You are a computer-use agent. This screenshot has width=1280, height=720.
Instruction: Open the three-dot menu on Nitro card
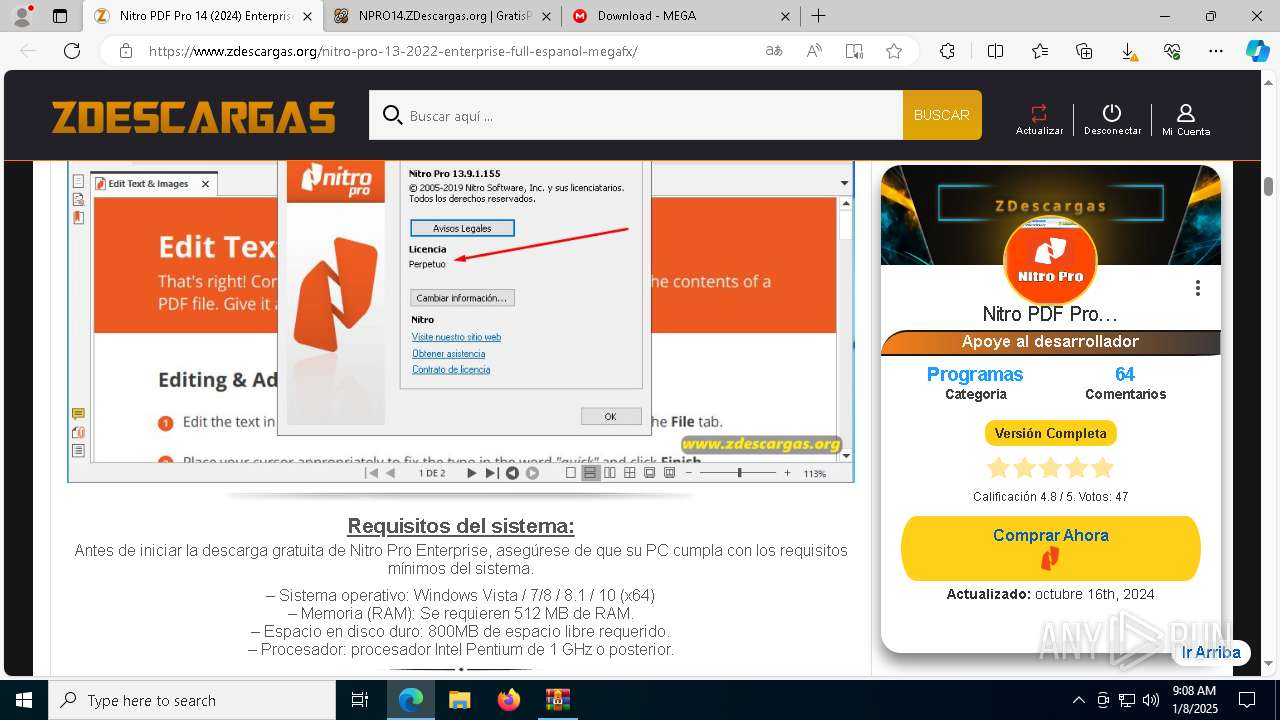1197,288
